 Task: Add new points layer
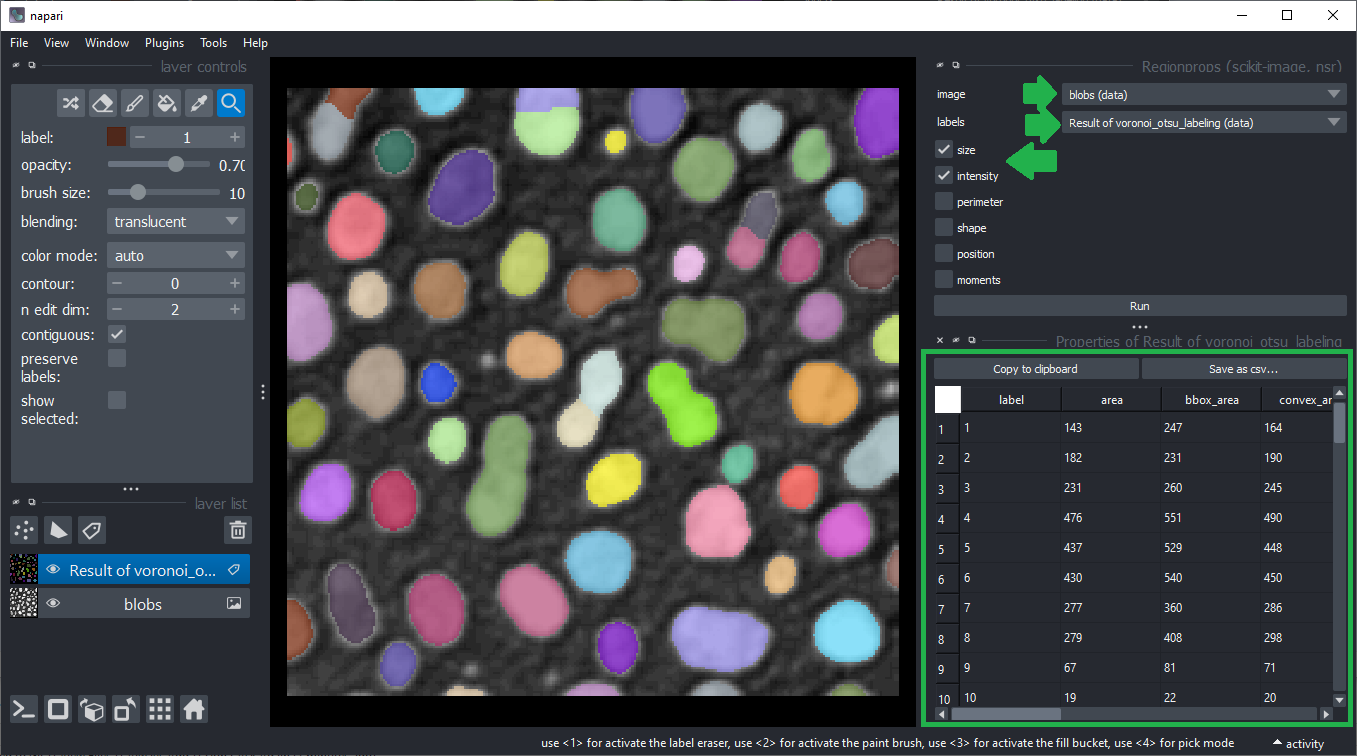pos(24,530)
